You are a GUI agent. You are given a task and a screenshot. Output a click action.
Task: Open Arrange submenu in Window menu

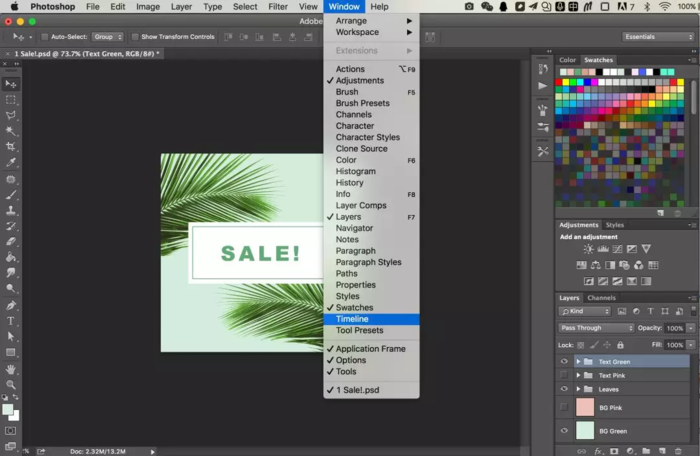coord(371,21)
